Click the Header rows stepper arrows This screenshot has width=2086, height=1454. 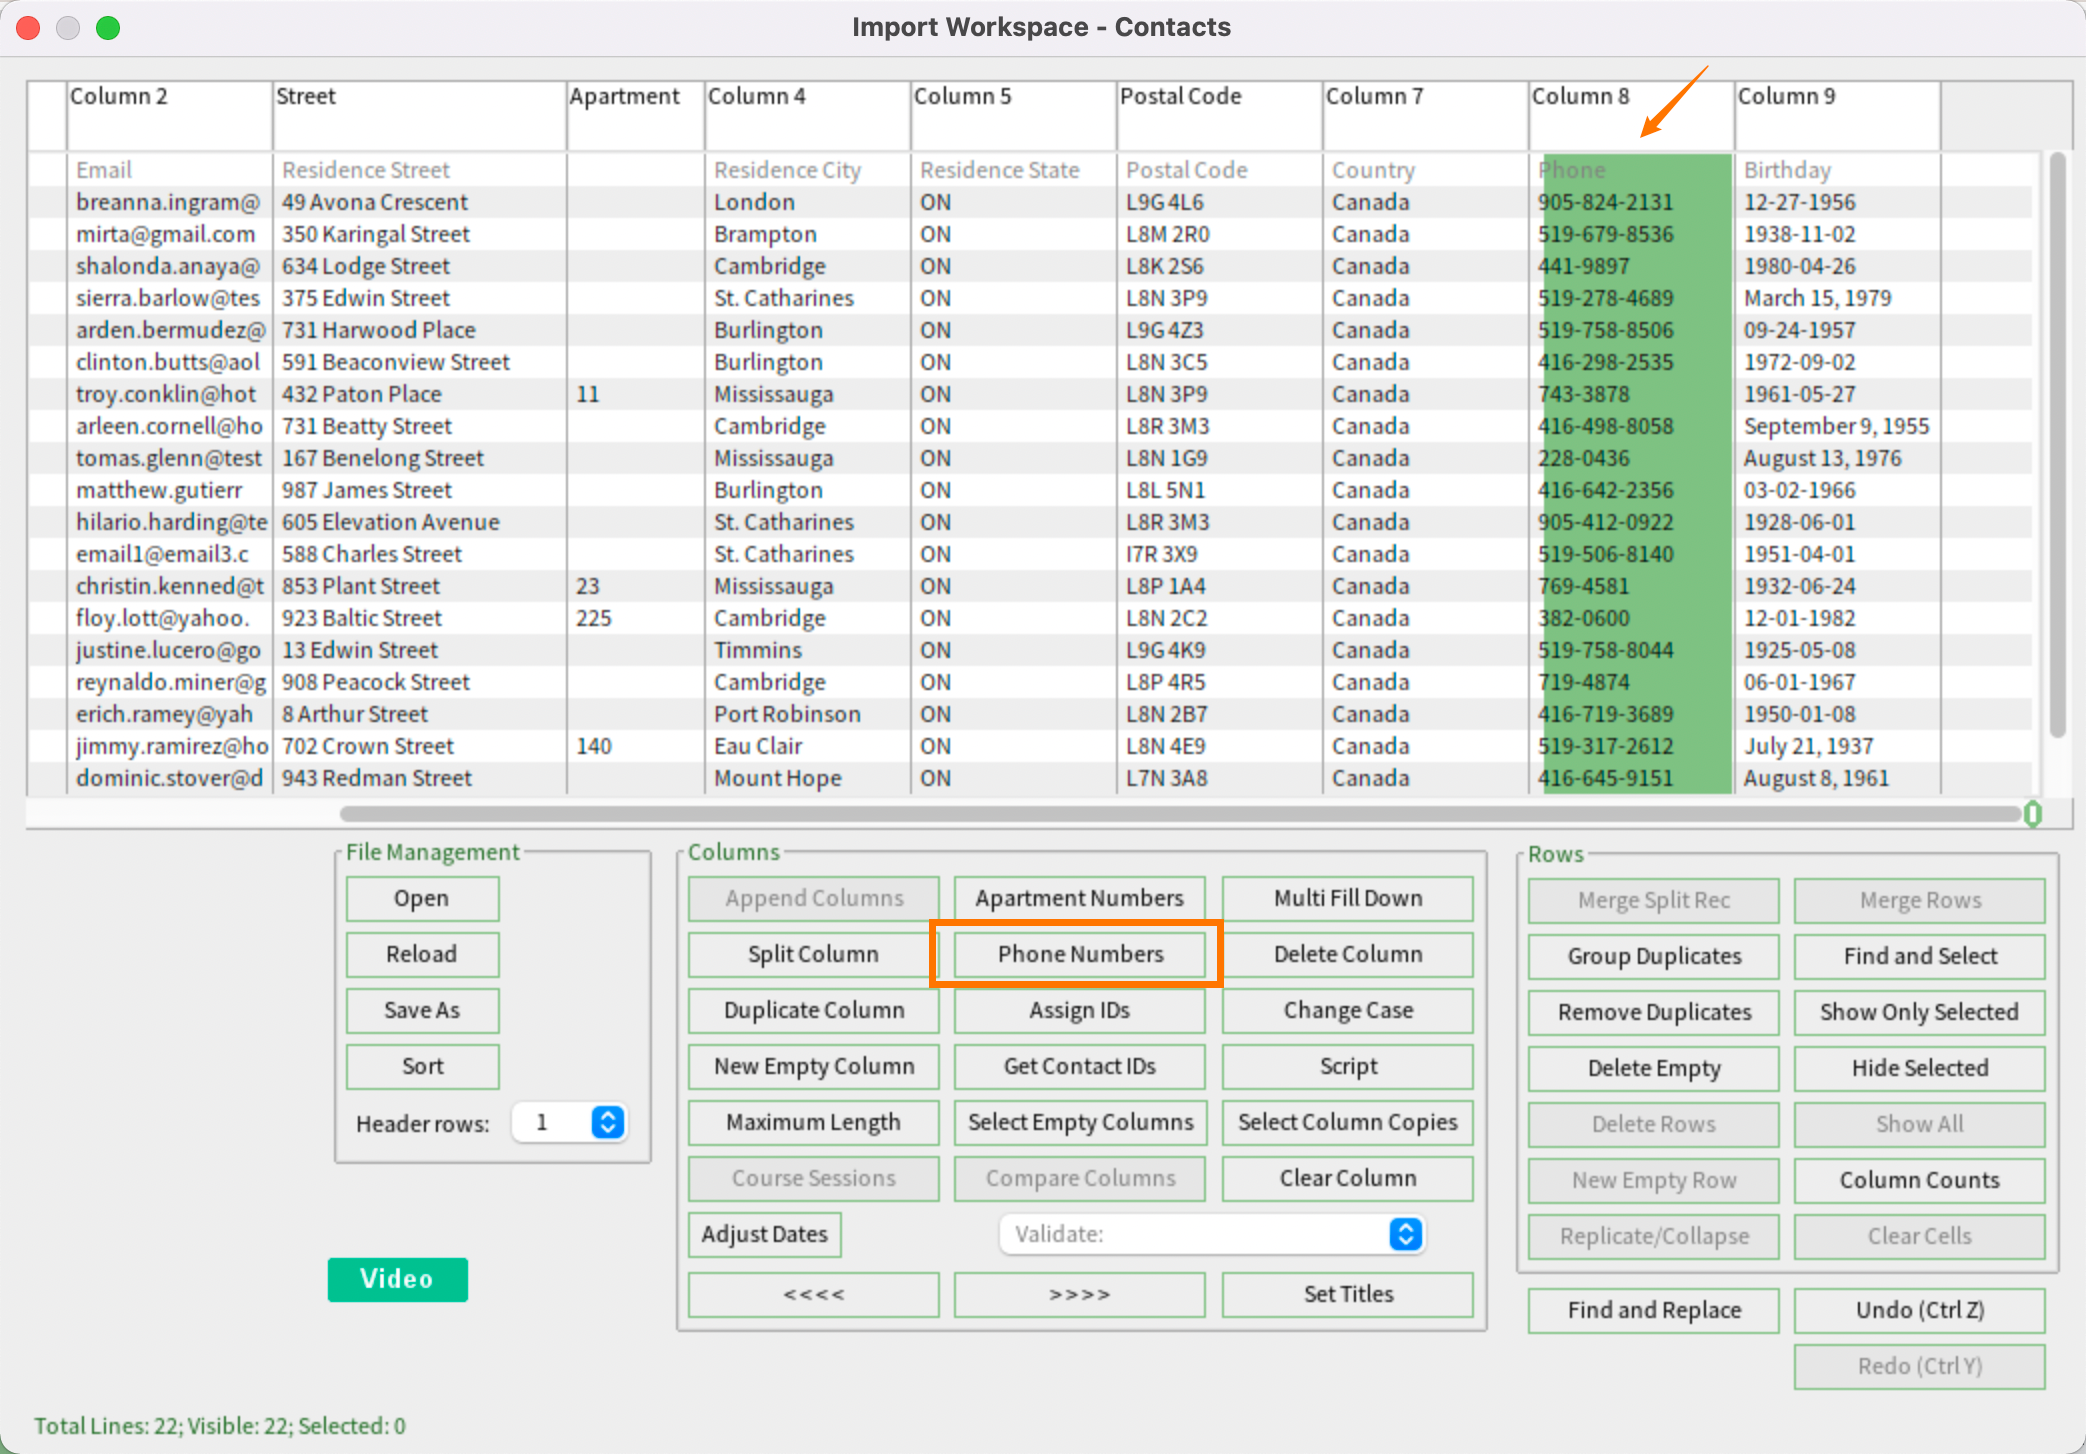point(607,1122)
